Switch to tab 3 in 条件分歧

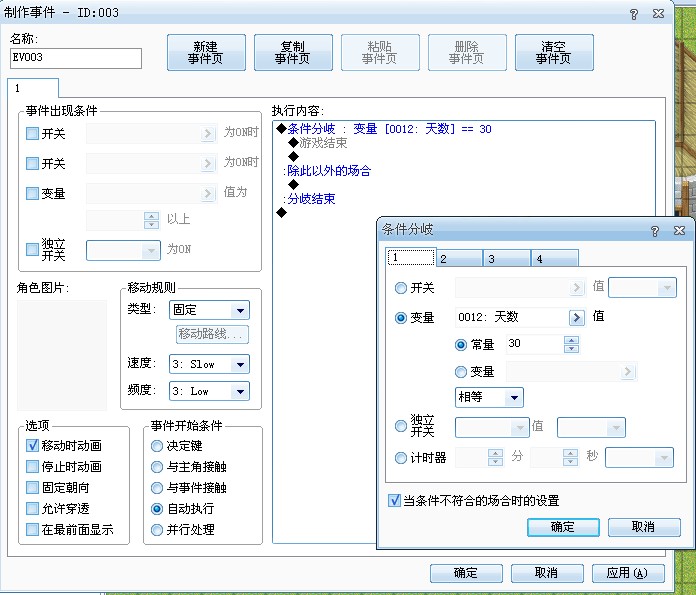pos(507,259)
